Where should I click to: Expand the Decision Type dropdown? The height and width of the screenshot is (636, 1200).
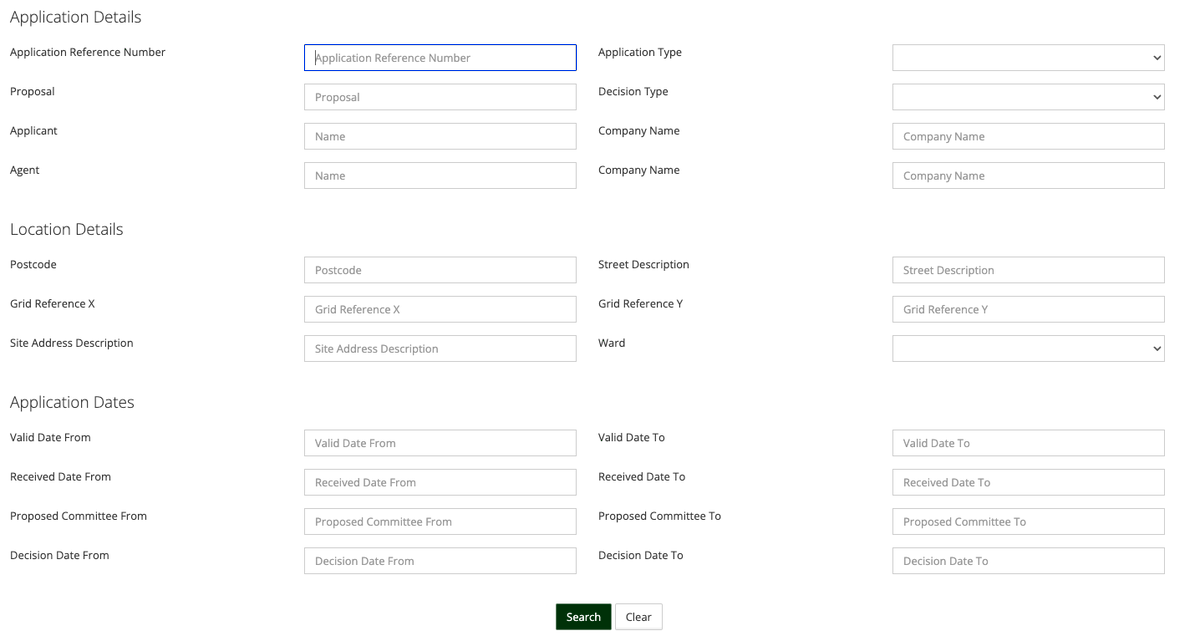tap(1028, 97)
